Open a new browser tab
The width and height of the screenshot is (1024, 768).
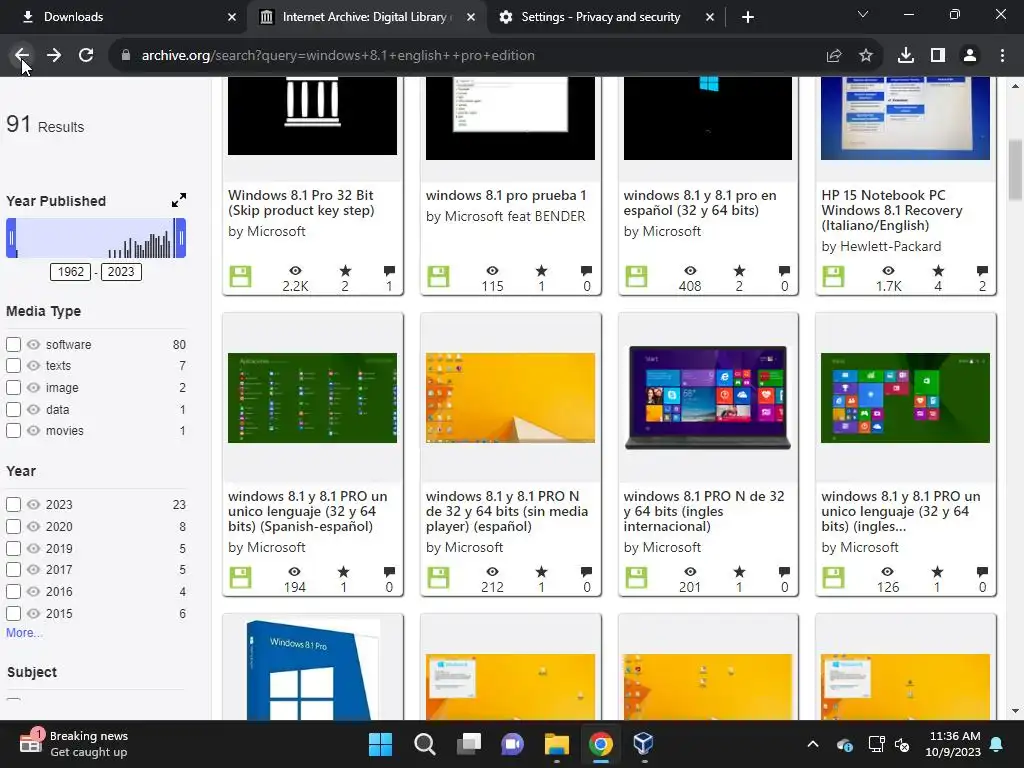tap(748, 17)
